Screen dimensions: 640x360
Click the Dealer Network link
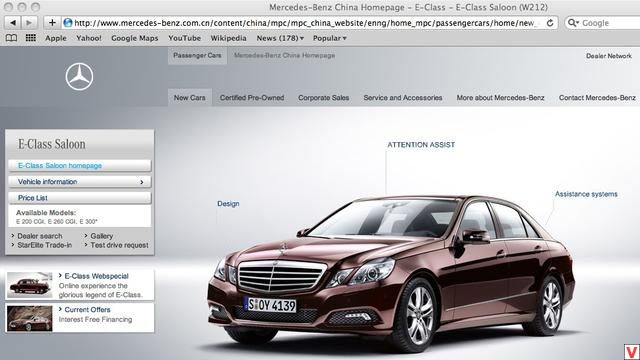[609, 56]
